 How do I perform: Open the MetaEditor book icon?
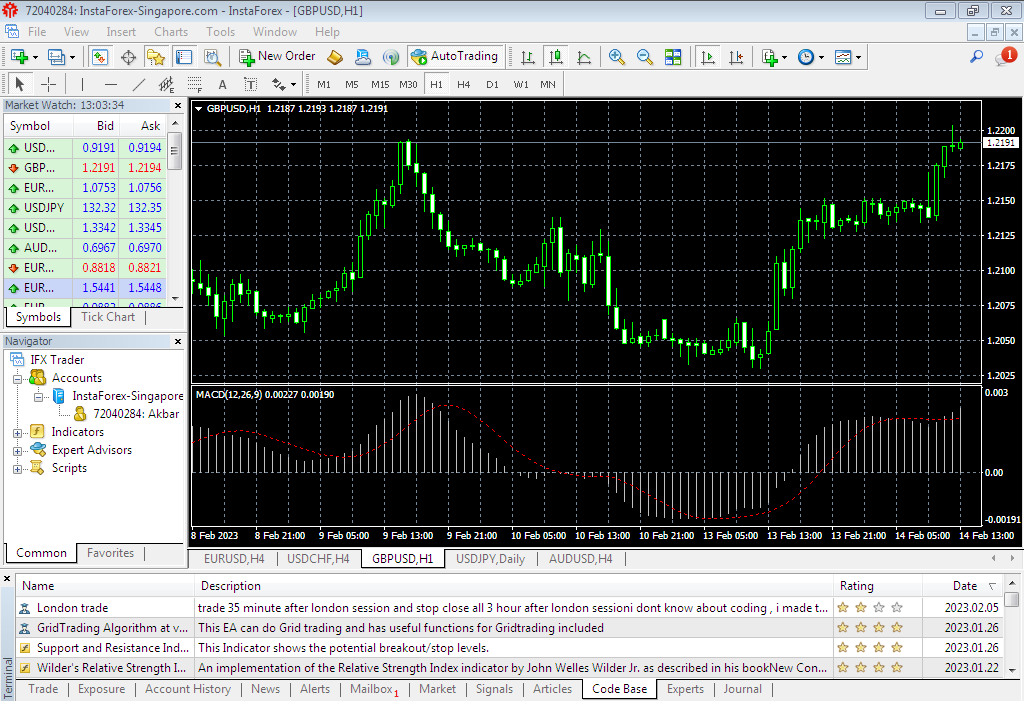coord(334,57)
